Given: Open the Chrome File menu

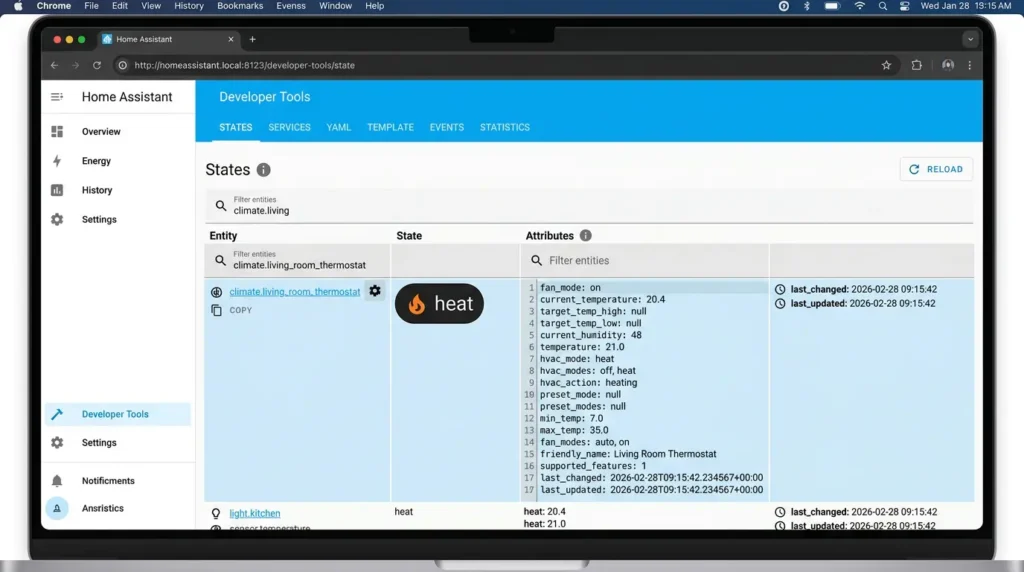Looking at the screenshot, I should coord(91,6).
